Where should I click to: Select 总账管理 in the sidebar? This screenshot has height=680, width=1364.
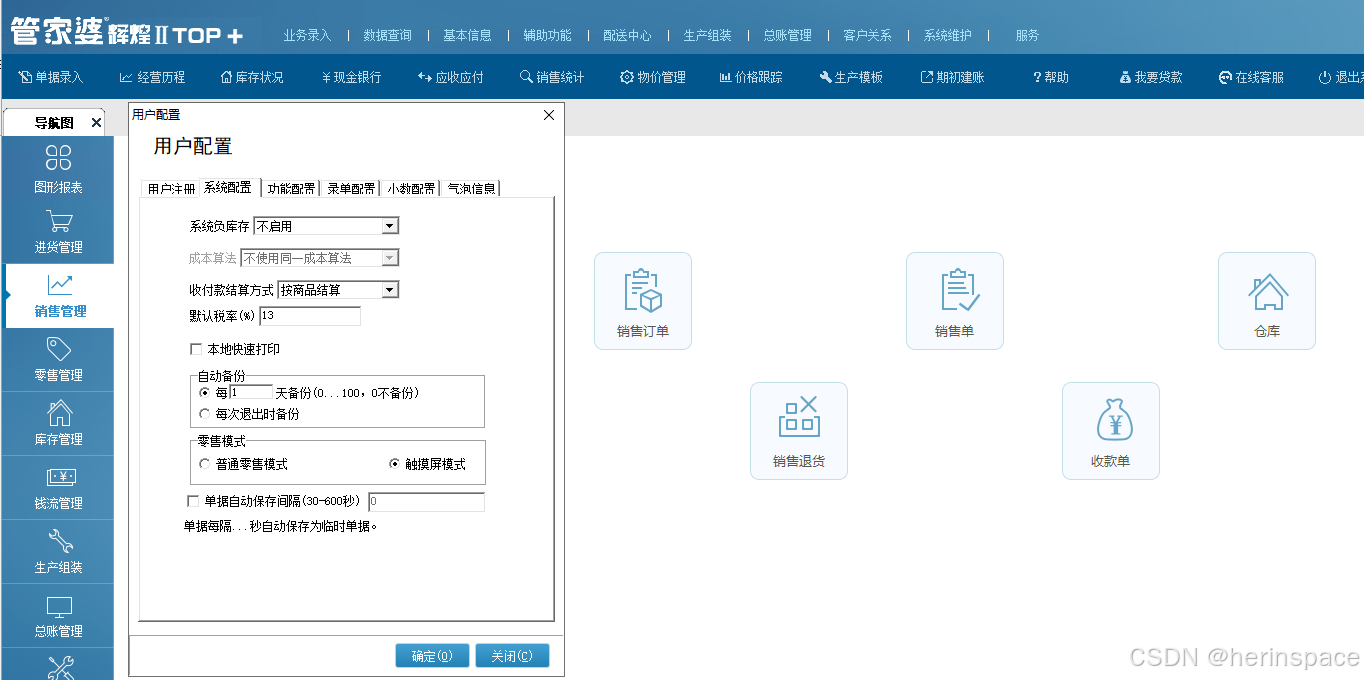[x=59, y=616]
